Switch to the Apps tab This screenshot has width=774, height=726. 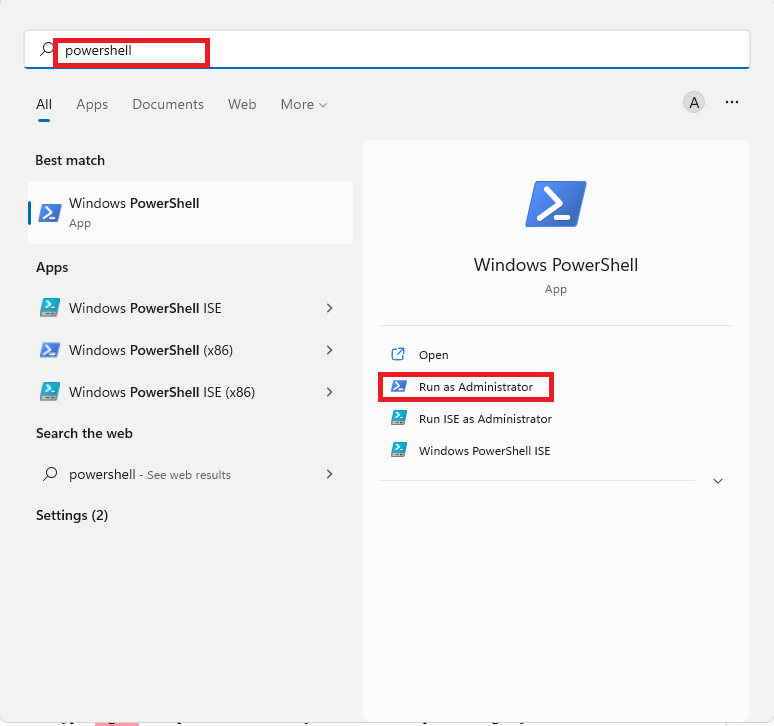(92, 105)
